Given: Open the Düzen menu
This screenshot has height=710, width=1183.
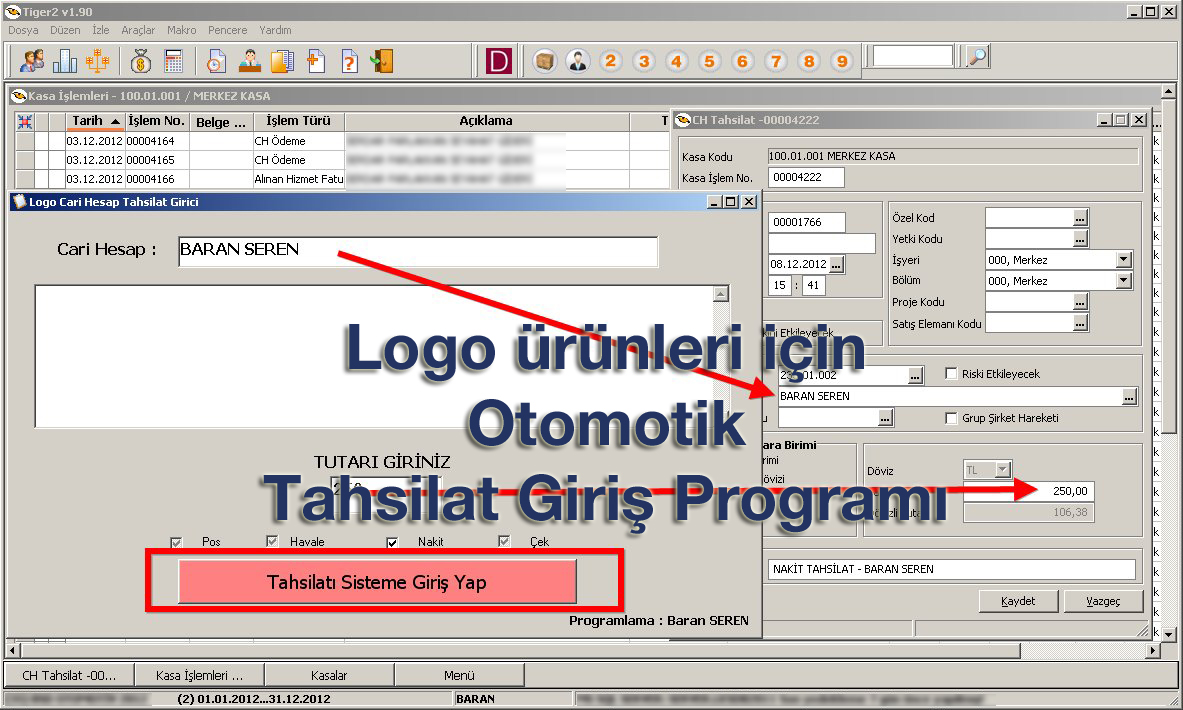Looking at the screenshot, I should [65, 30].
